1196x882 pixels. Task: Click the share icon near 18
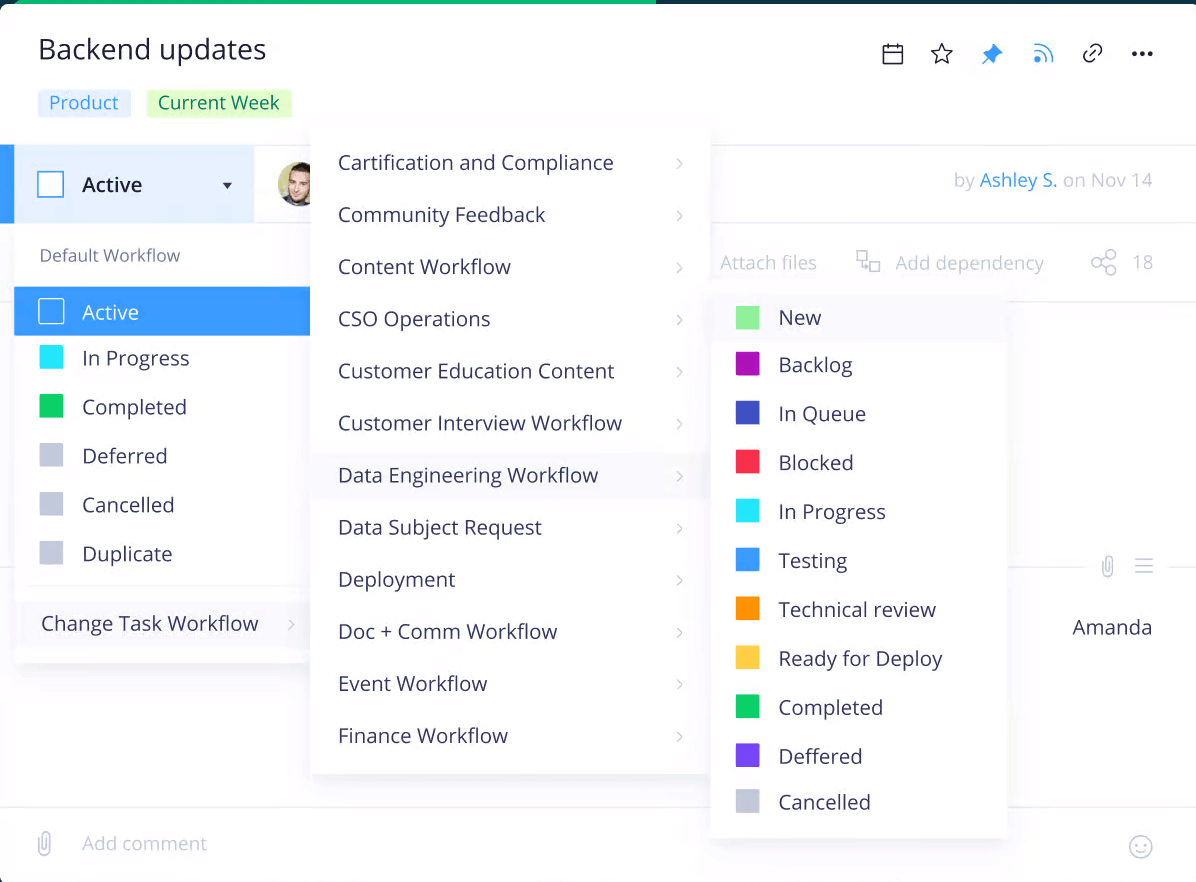coord(1103,262)
